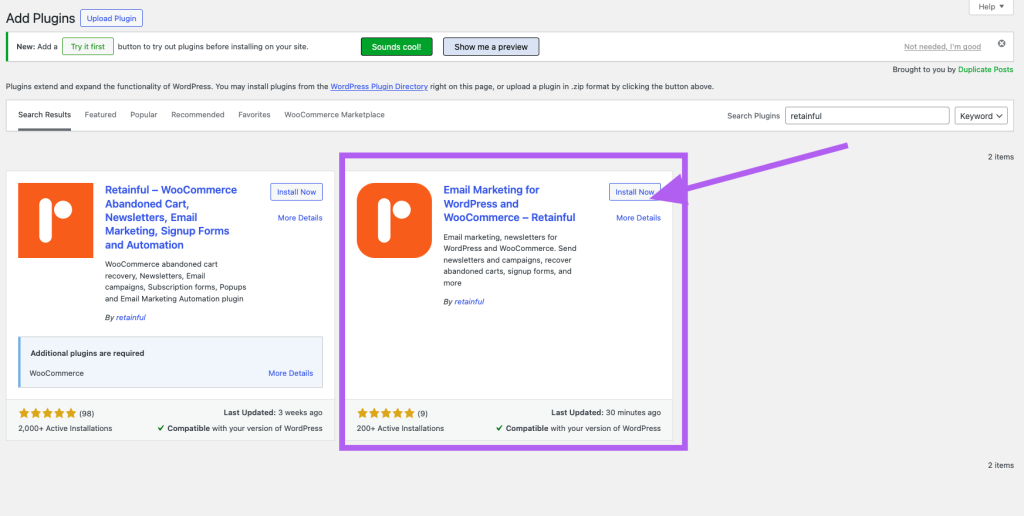Screen dimensions: 1024x516
Task: Click the Upload Plugin button
Action: point(113,18)
